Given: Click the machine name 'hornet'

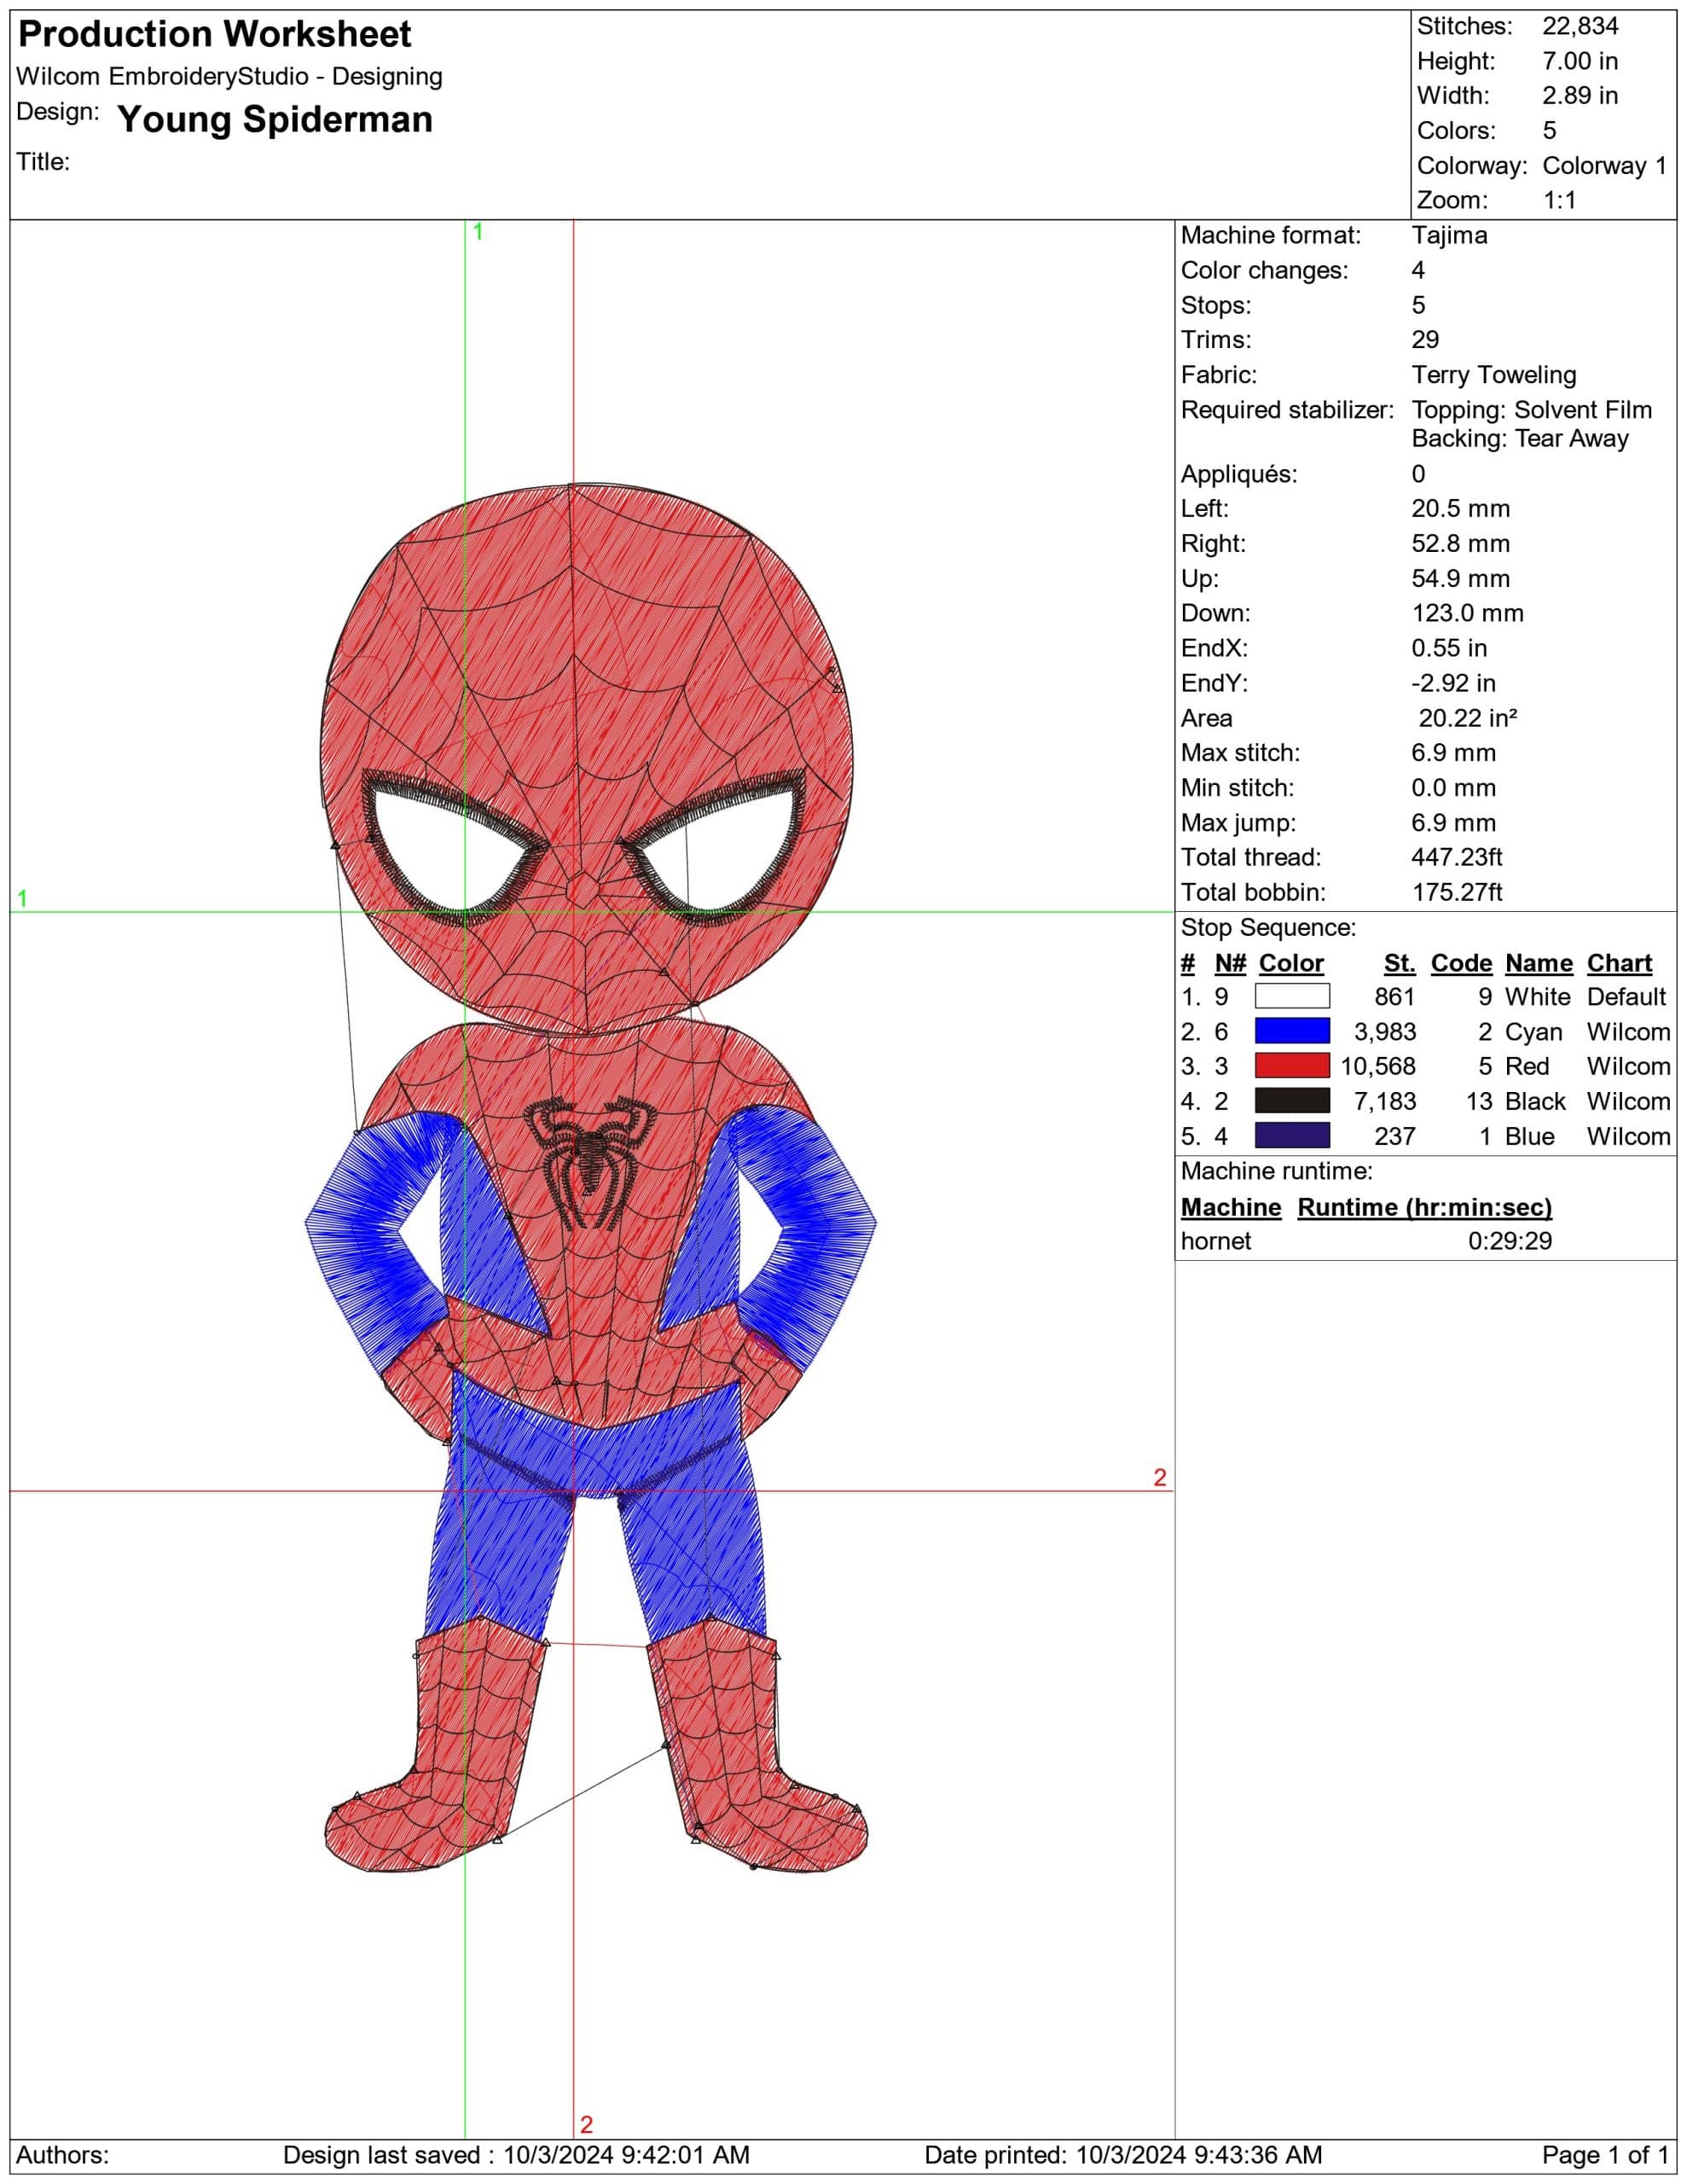Looking at the screenshot, I should click(x=1215, y=1241).
